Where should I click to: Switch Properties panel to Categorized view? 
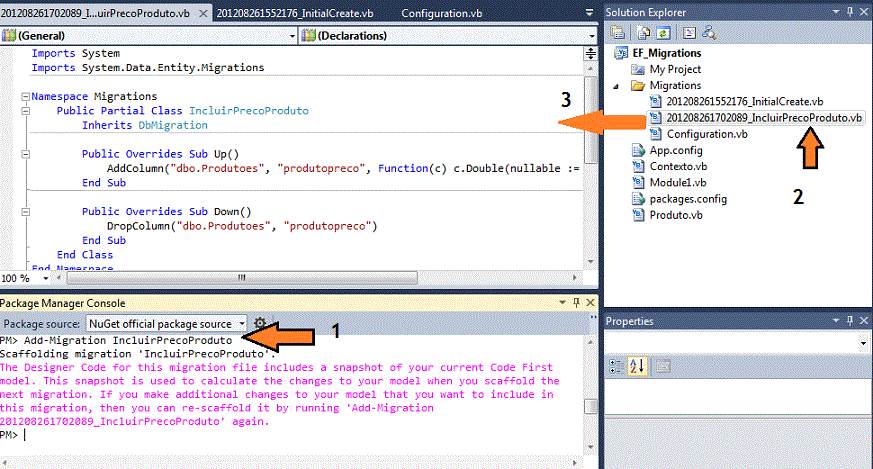tap(615, 366)
